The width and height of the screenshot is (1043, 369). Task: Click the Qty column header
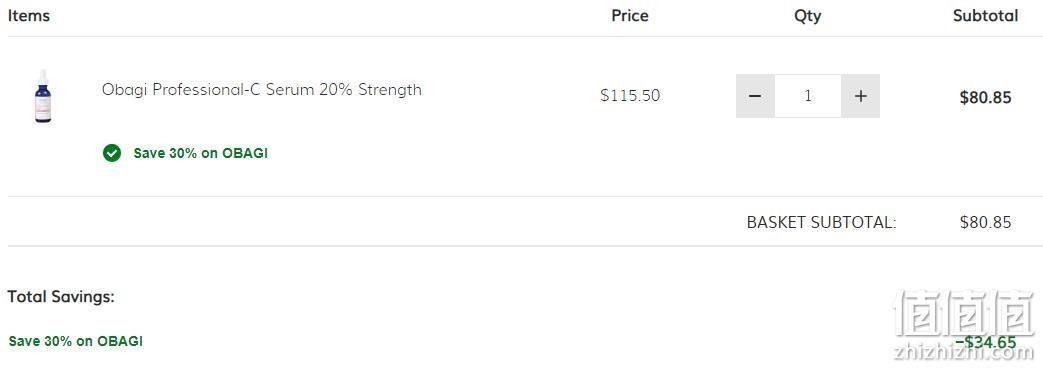[x=808, y=16]
